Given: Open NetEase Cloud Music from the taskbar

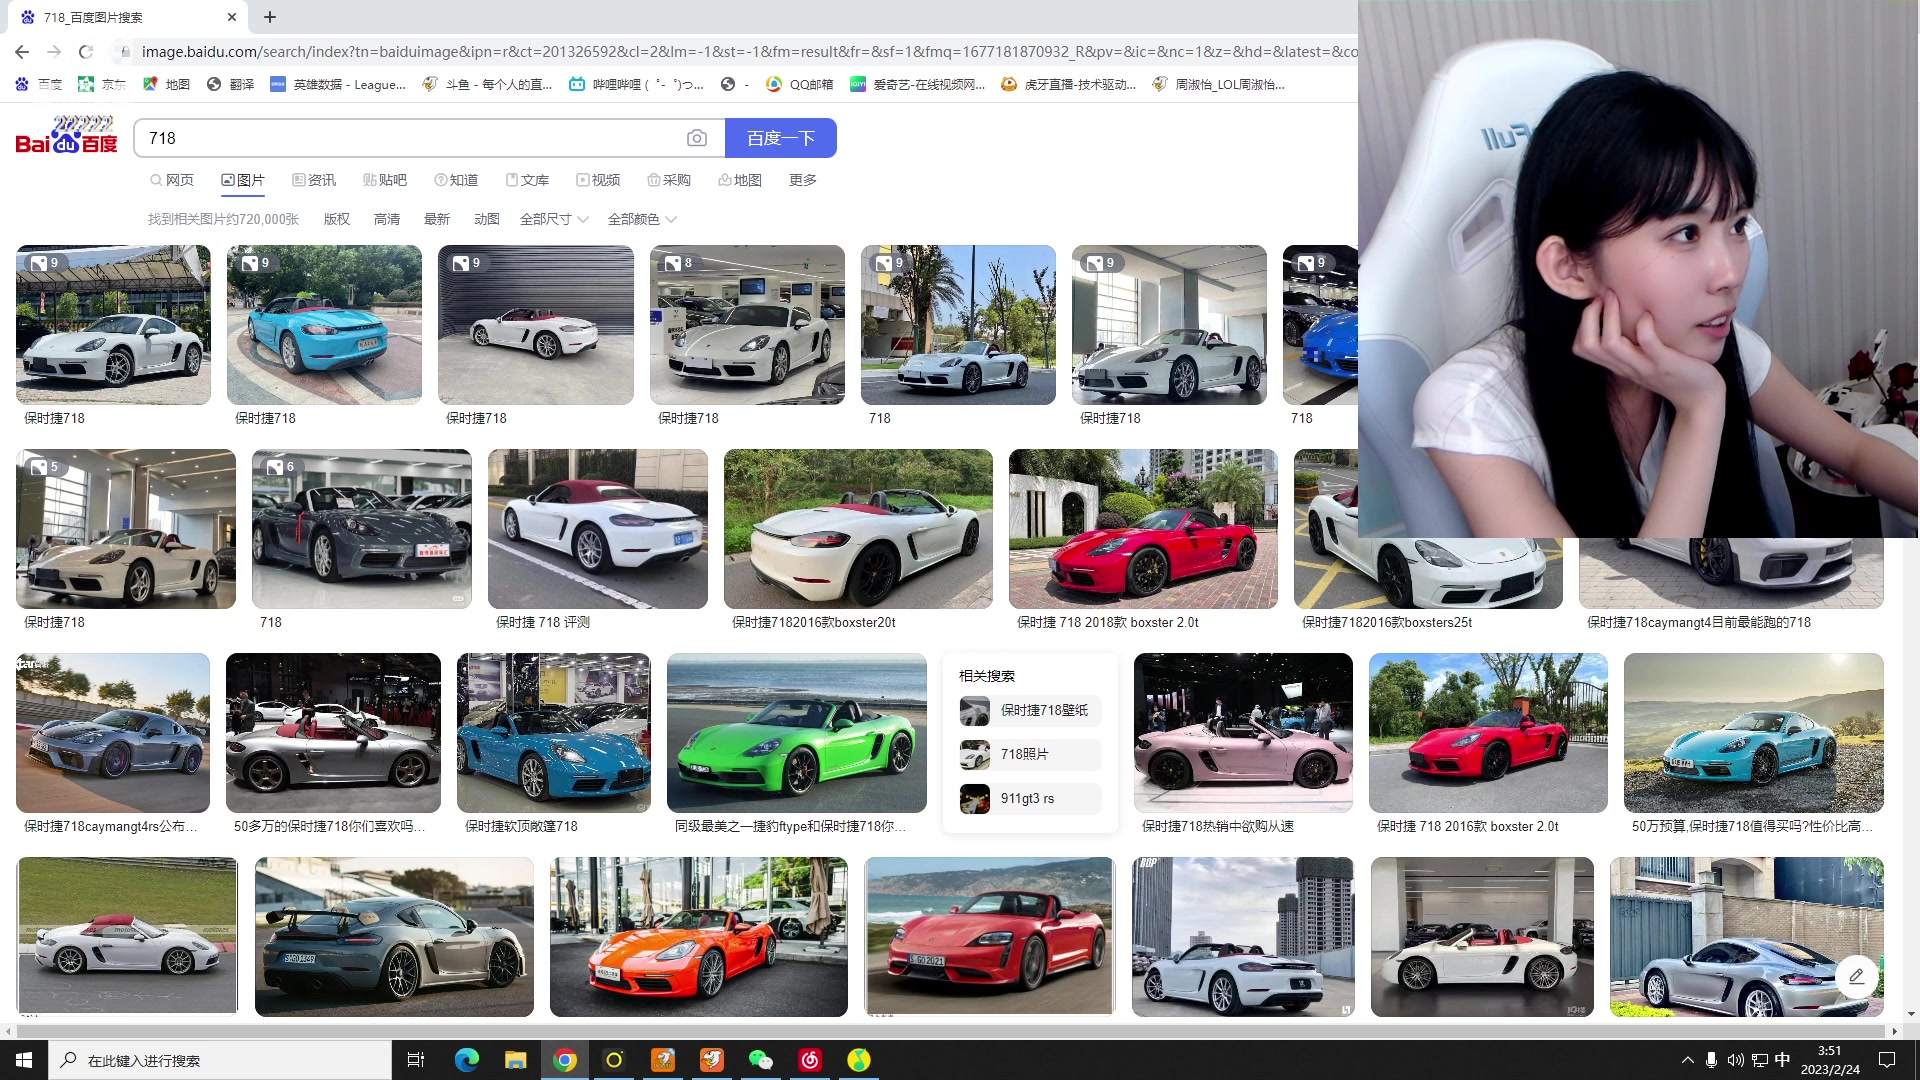Looking at the screenshot, I should pyautogui.click(x=810, y=1060).
